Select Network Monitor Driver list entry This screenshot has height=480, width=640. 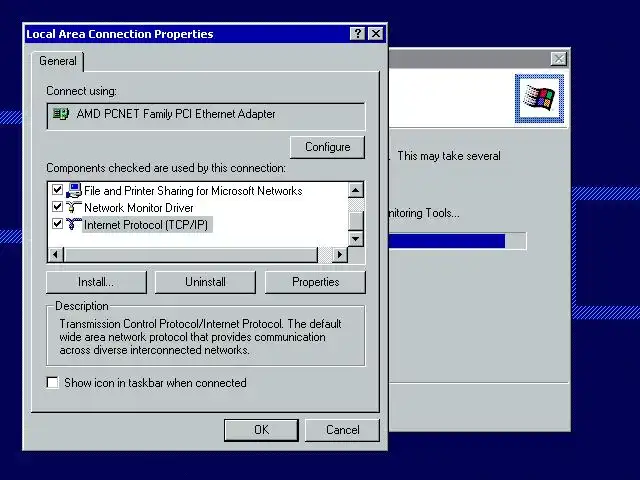[x=139, y=208]
